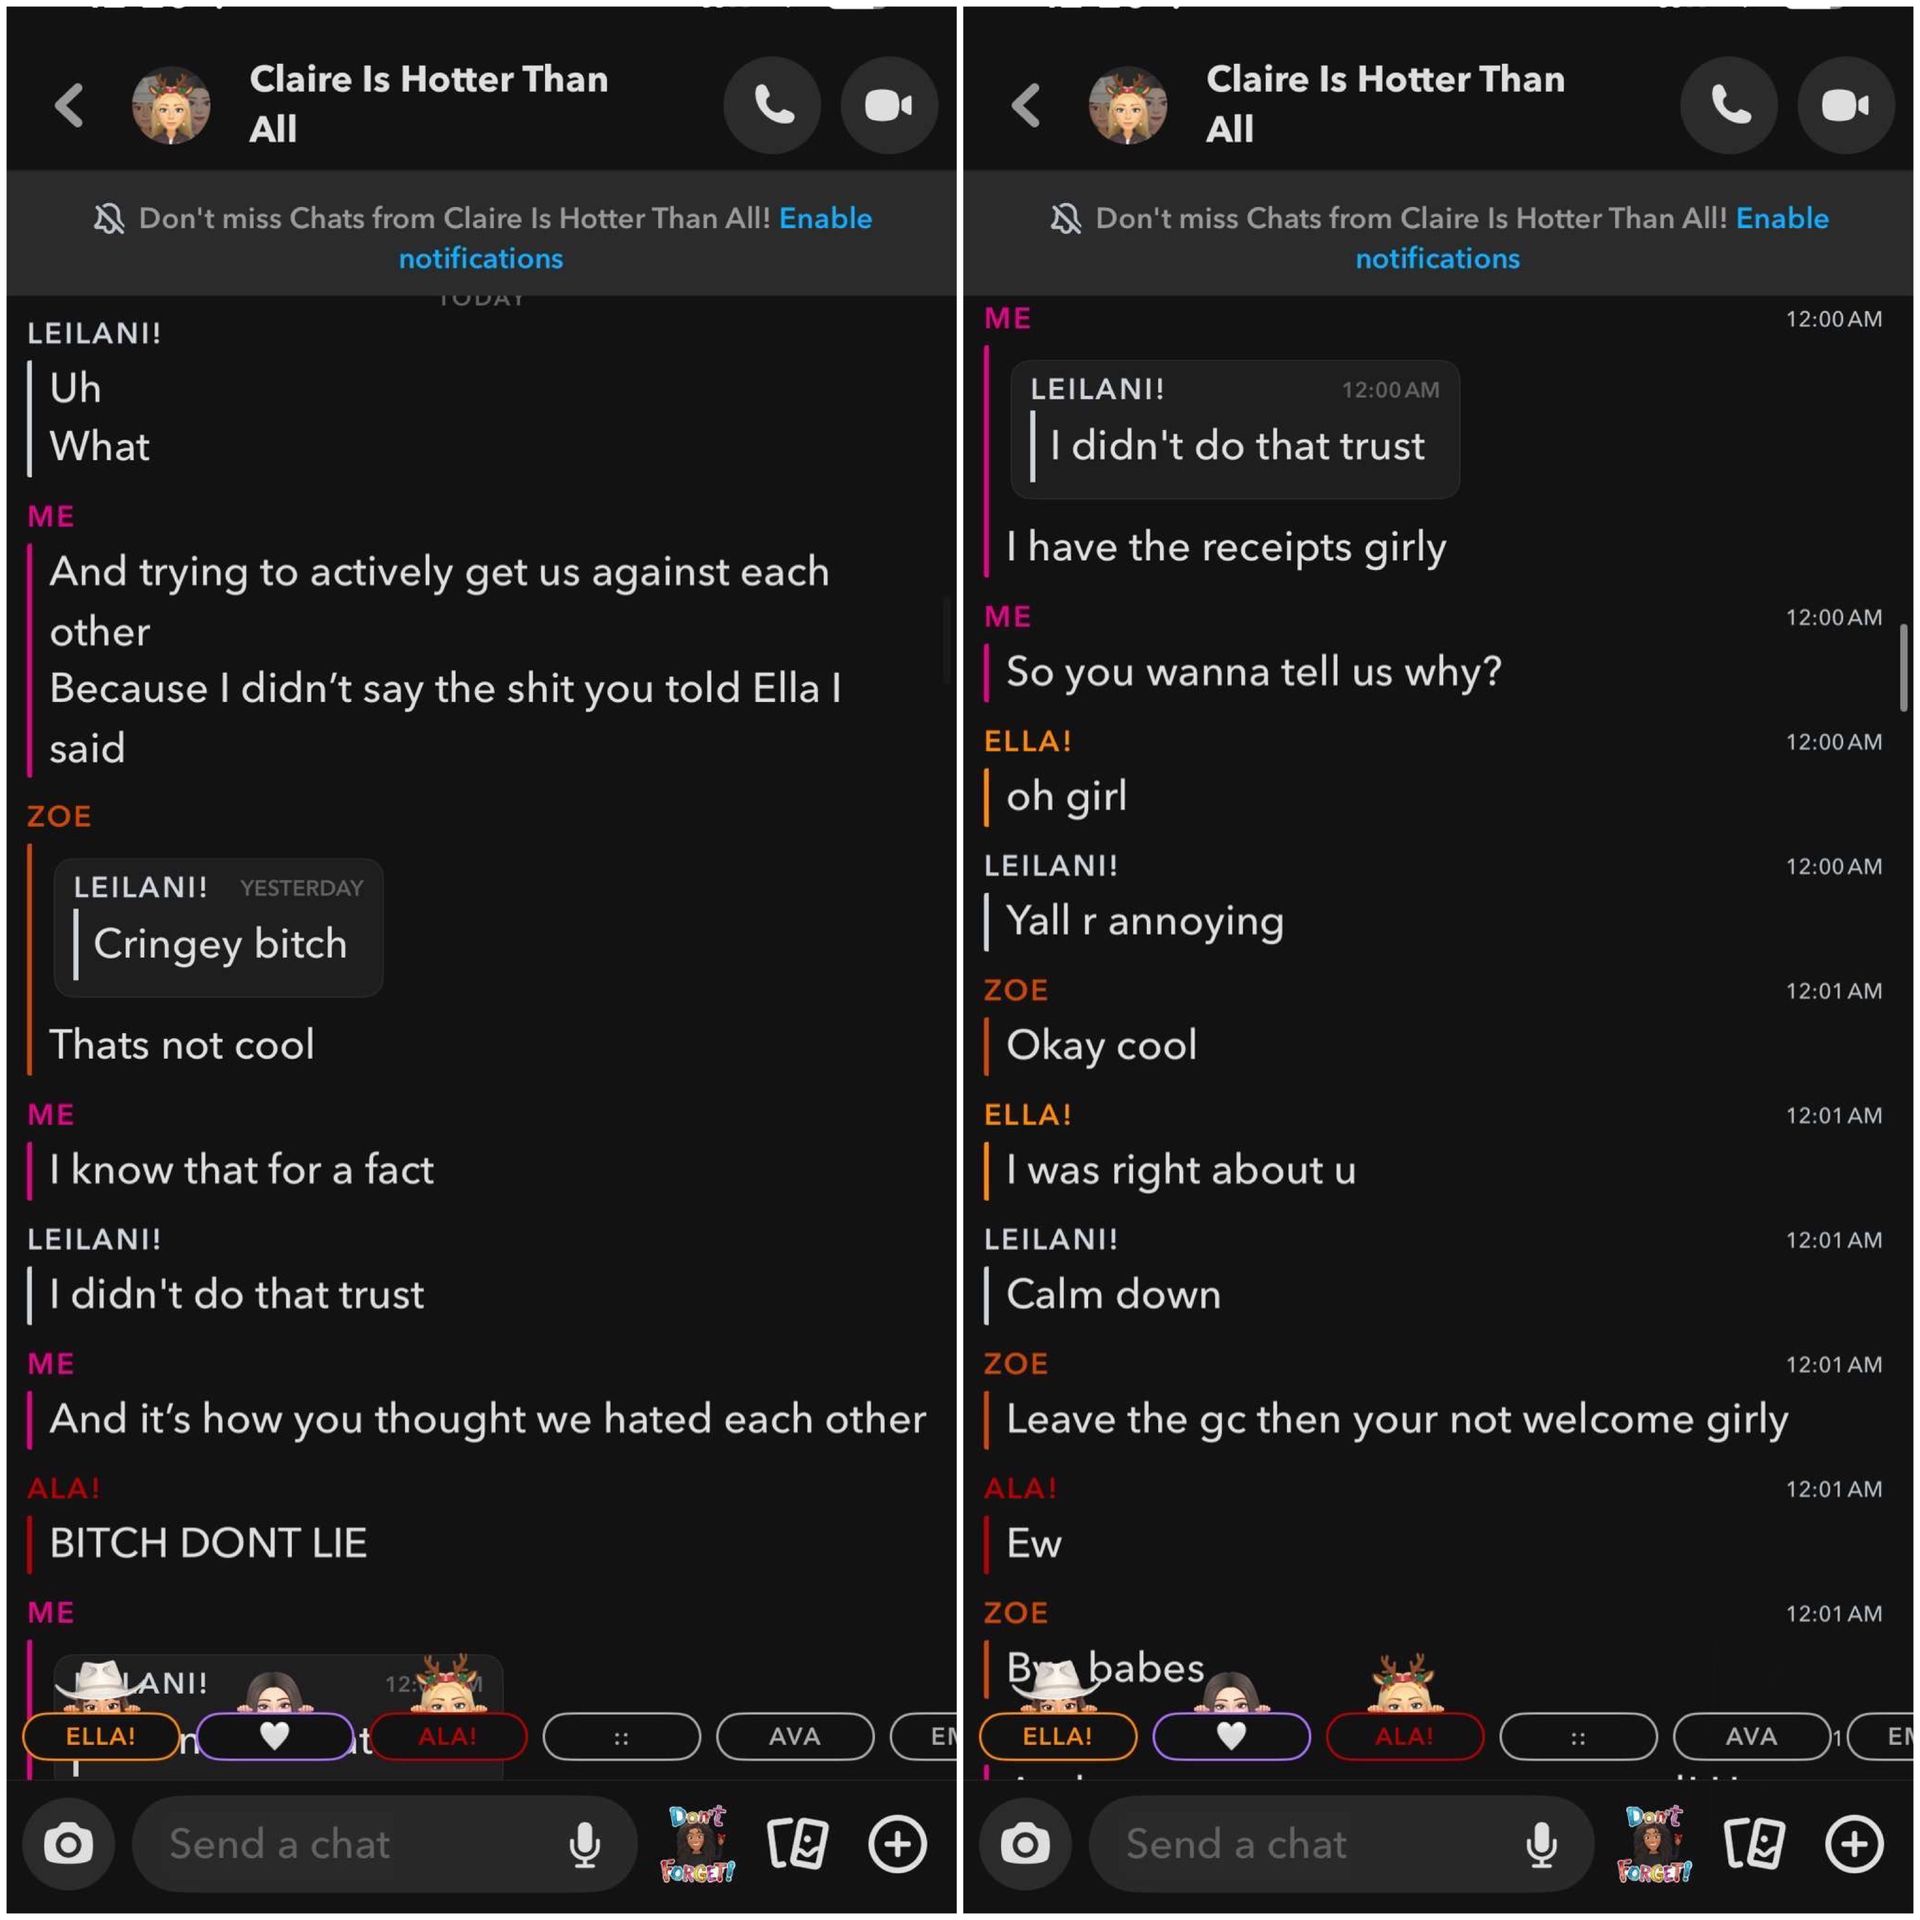
Task: Open camera in left chat bar
Action: [68, 1843]
